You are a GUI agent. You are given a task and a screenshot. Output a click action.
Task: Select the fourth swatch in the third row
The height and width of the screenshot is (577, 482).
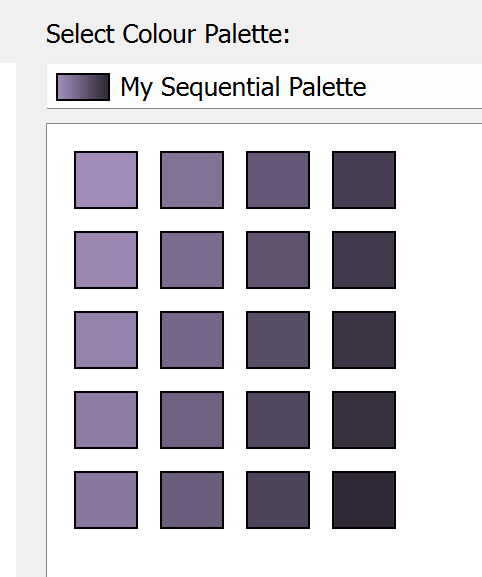(364, 340)
